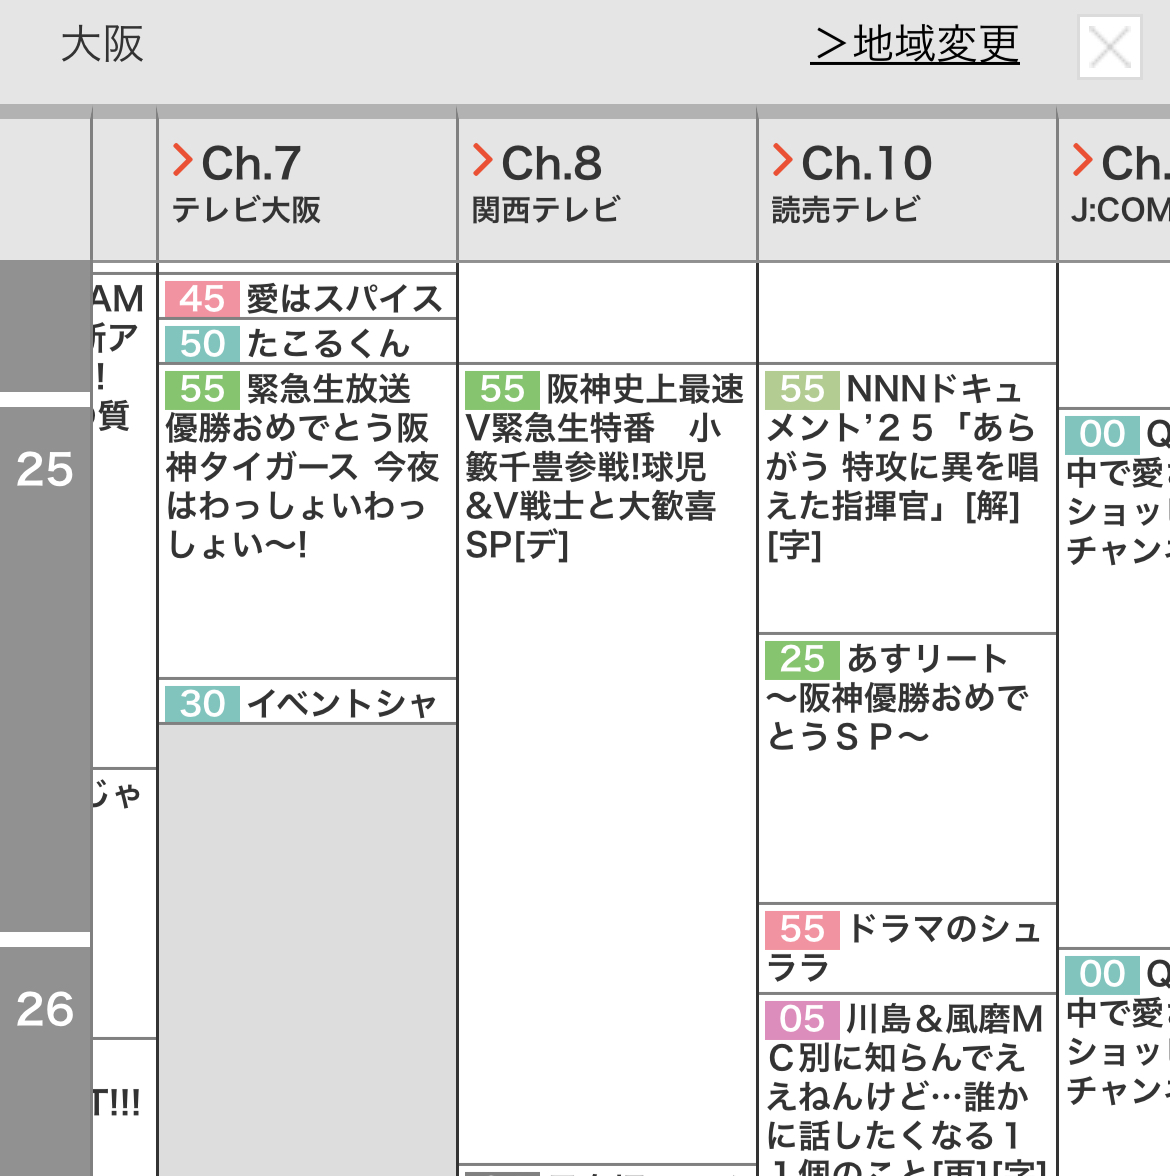Select あすリート 阪神優勝おめでとうSP program
Image resolution: width=1170 pixels, height=1176 pixels.
(x=905, y=698)
